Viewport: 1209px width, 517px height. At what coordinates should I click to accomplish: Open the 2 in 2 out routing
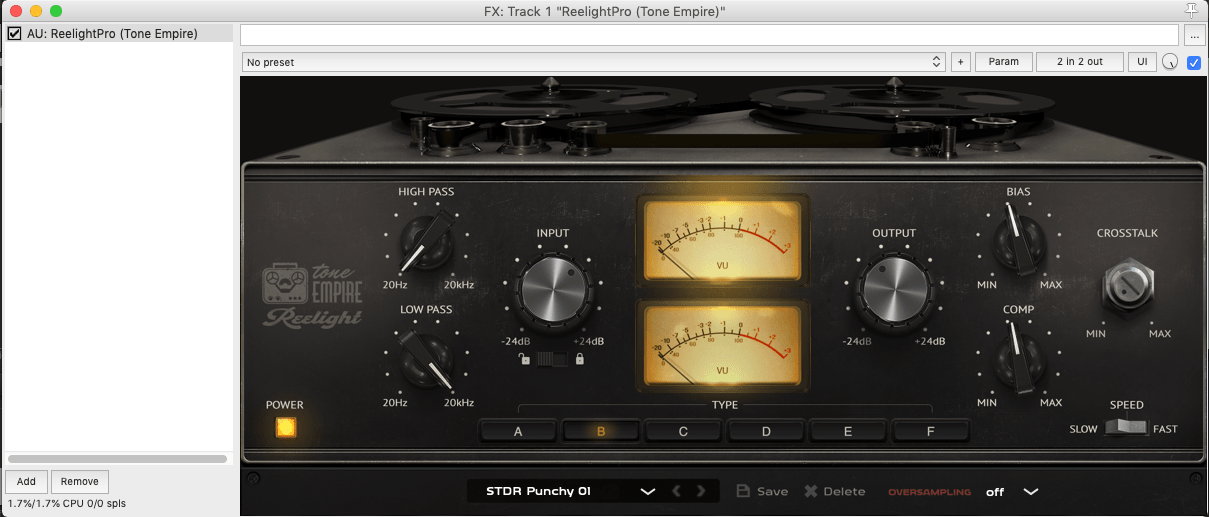pyautogui.click(x=1080, y=62)
